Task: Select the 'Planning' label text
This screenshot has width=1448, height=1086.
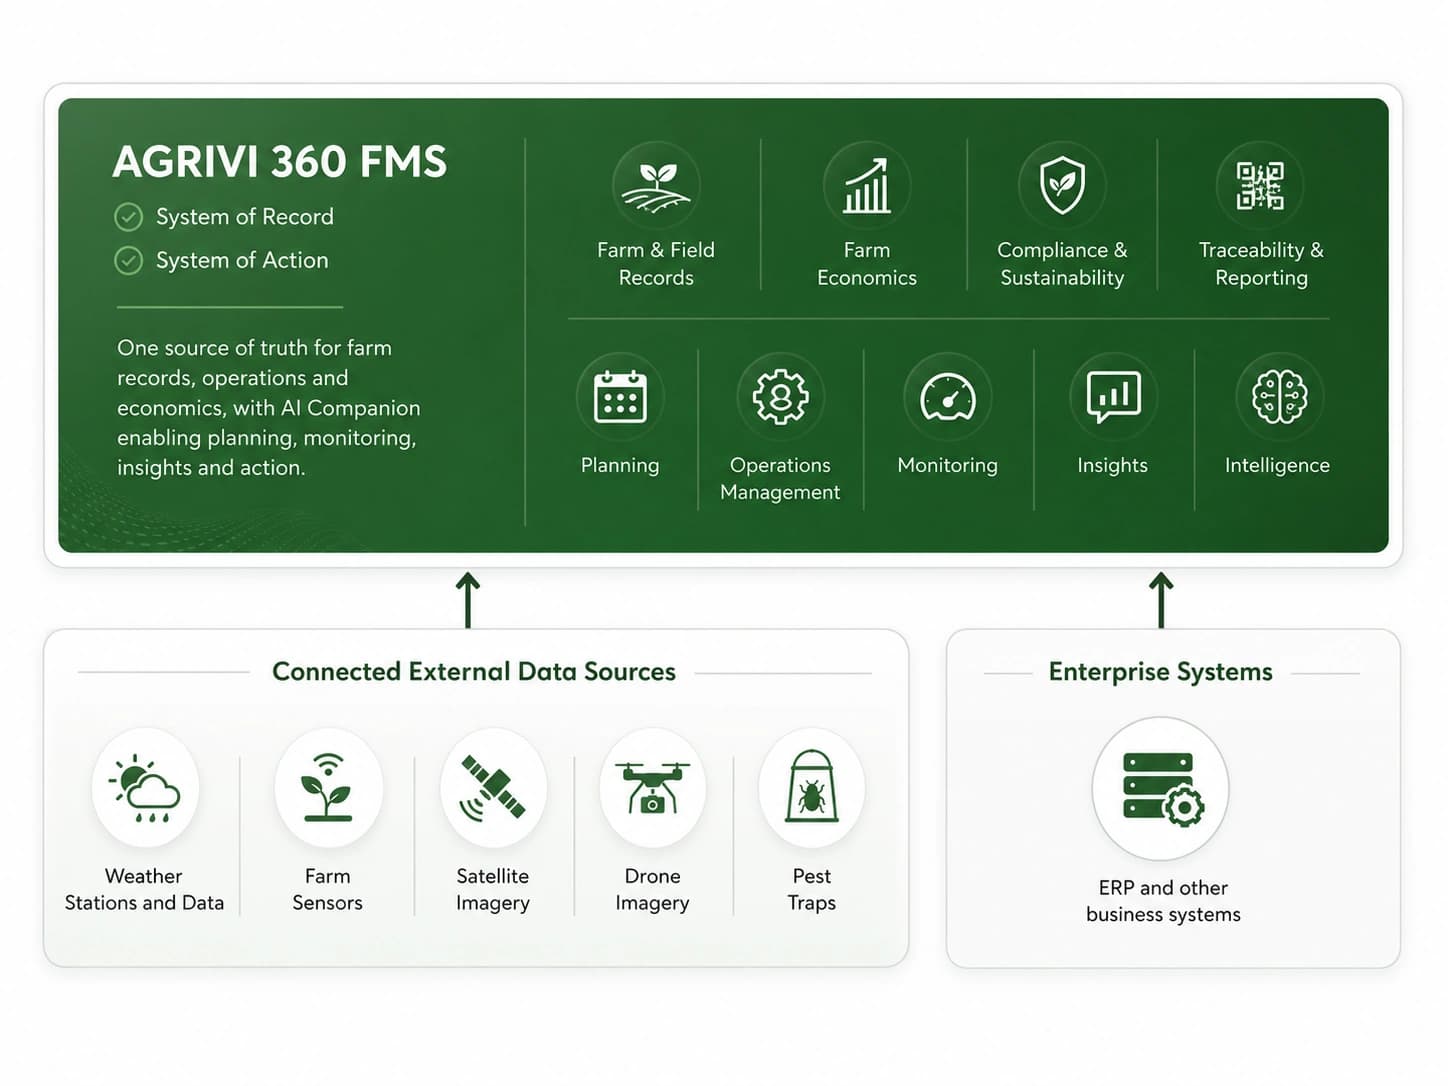Action: 620,466
